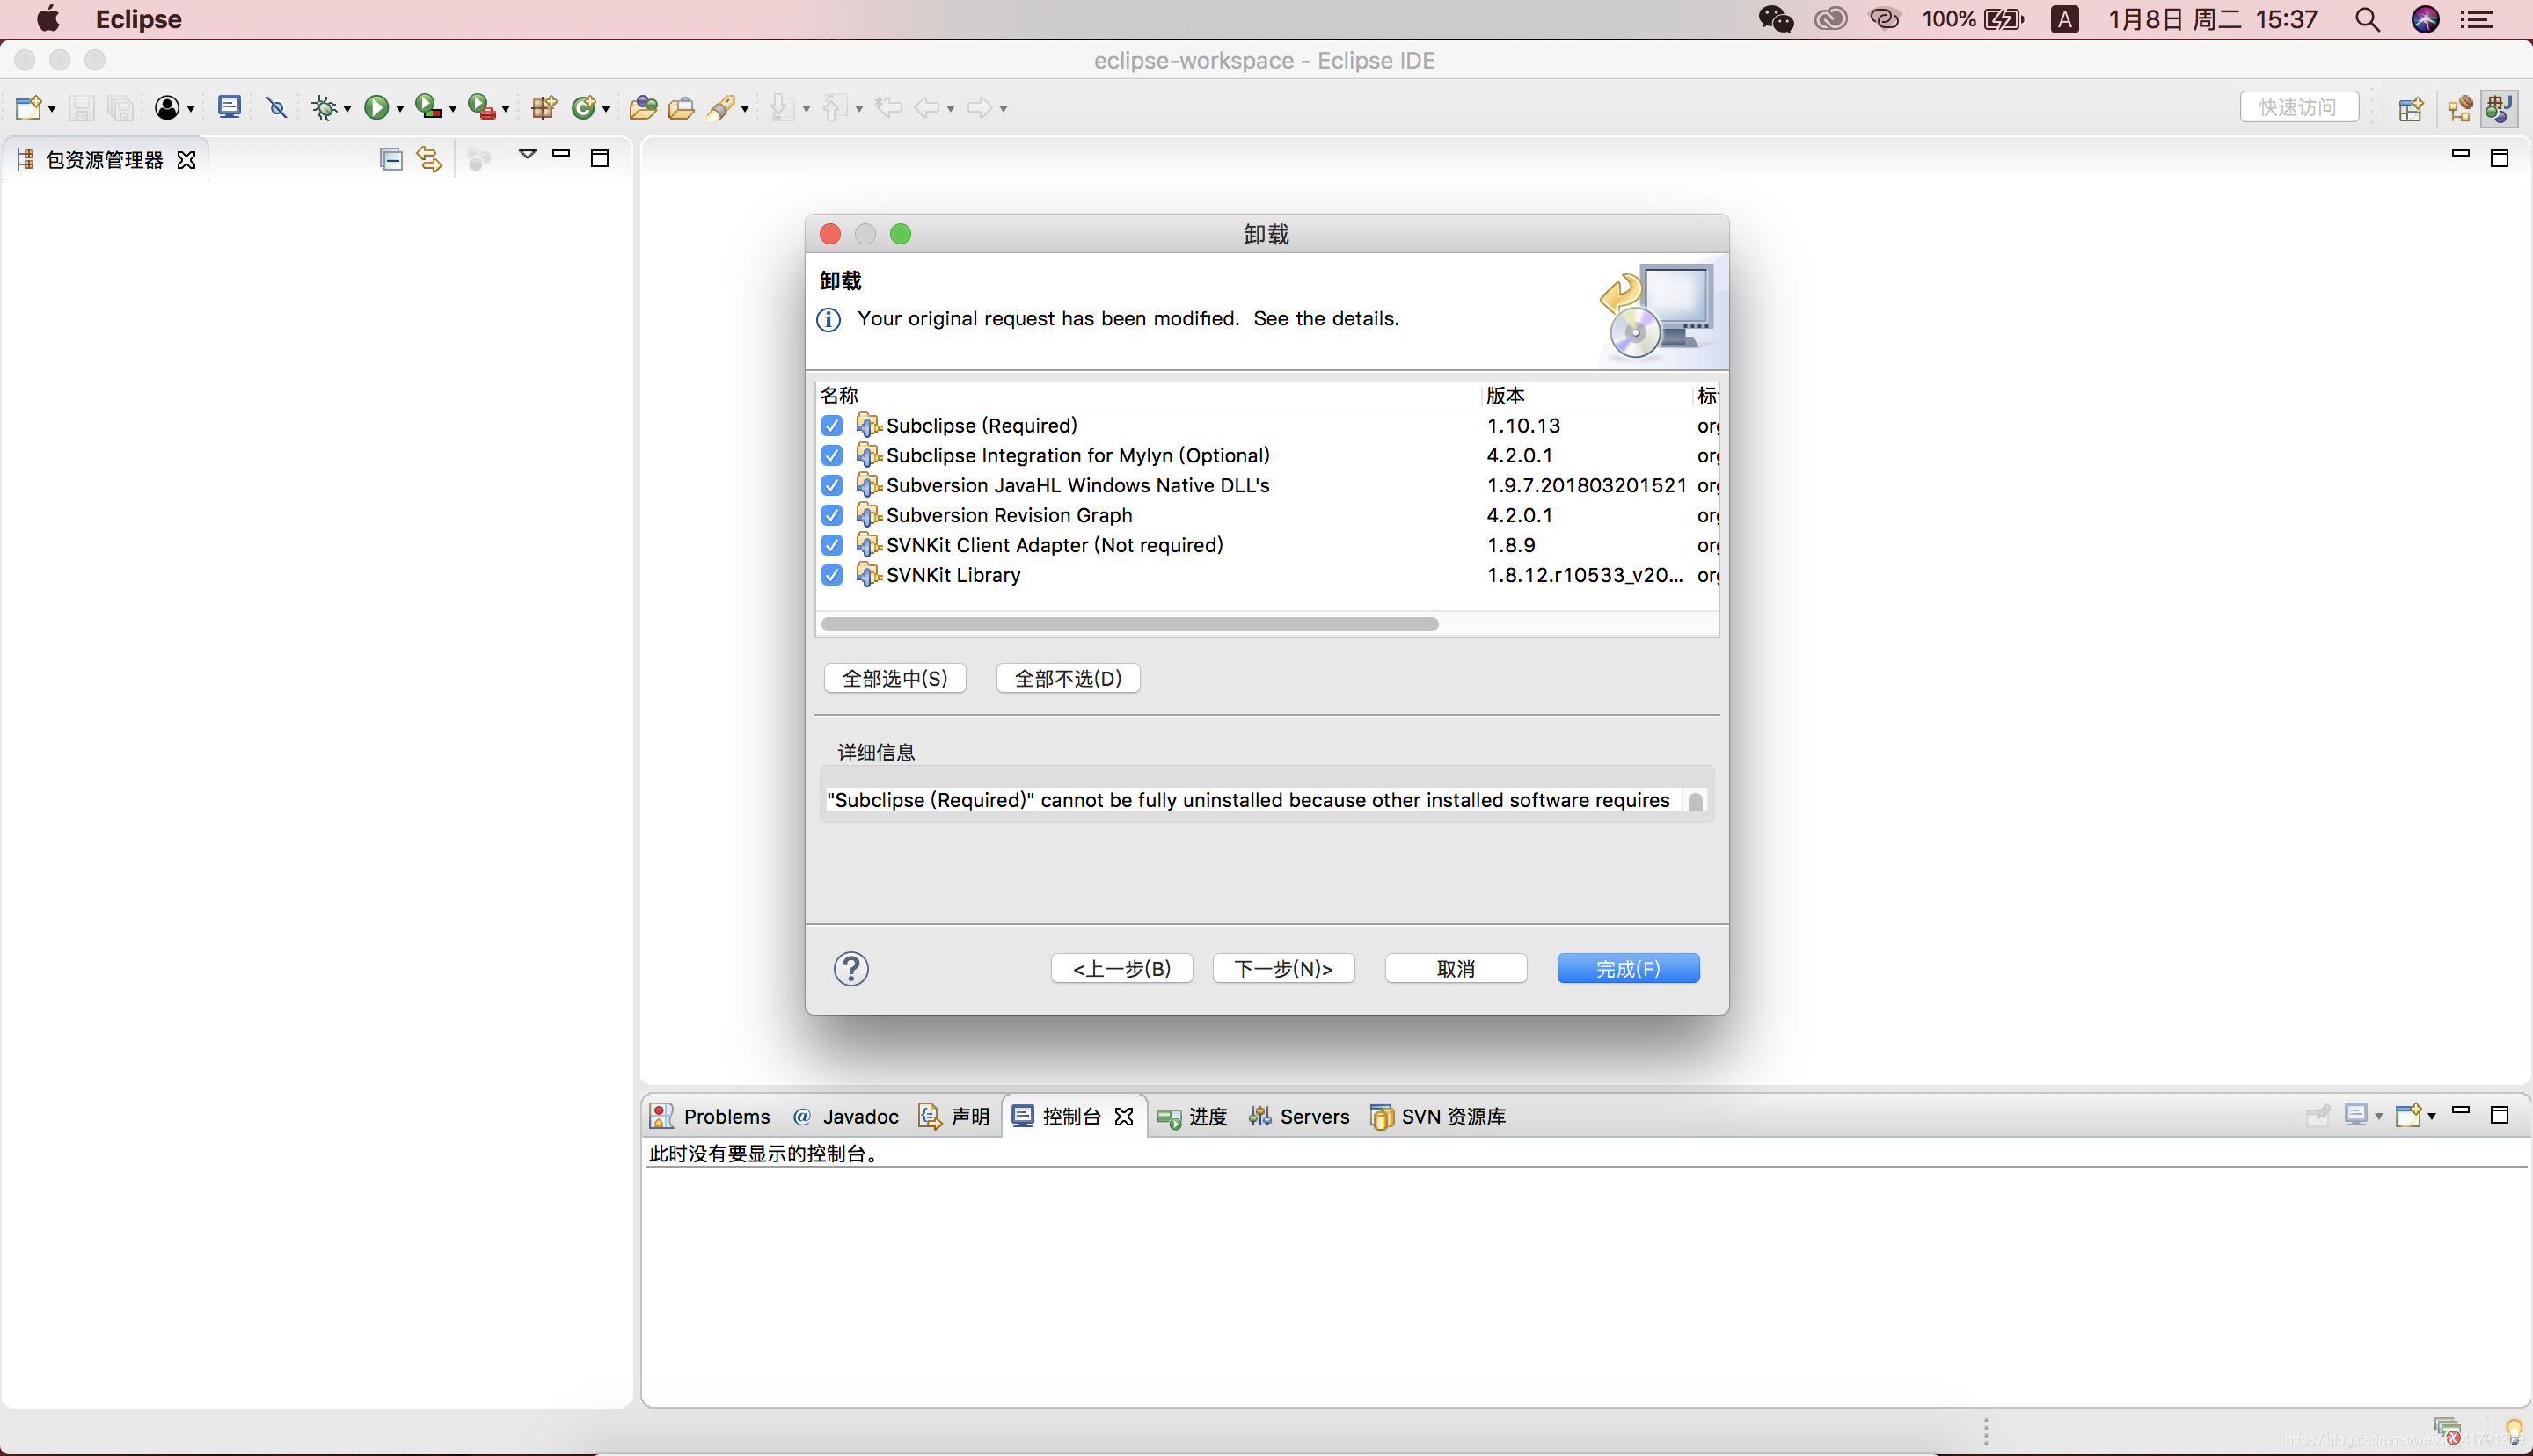Screen dimensions: 2533x1456
Task: Click the 全部选中(S) button
Action: coord(895,678)
